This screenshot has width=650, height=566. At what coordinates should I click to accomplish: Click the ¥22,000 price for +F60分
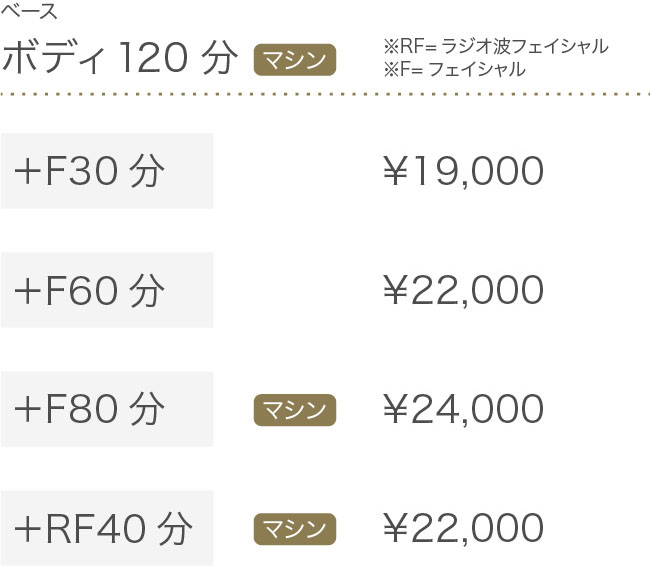463,290
